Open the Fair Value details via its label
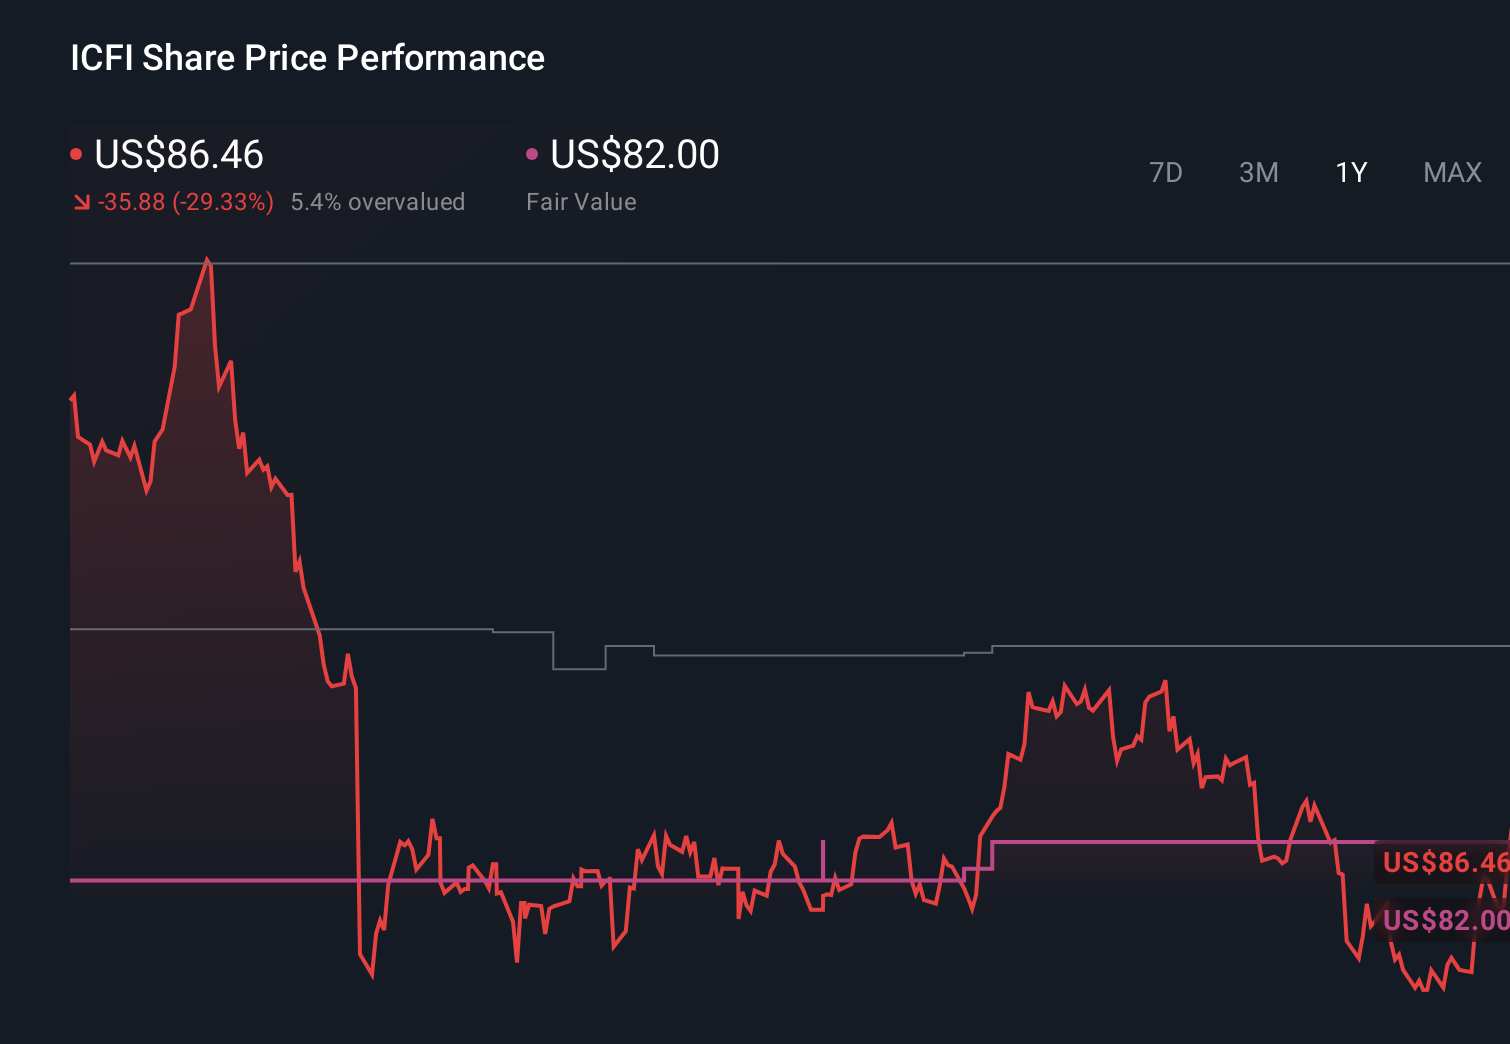1510x1044 pixels. (581, 202)
